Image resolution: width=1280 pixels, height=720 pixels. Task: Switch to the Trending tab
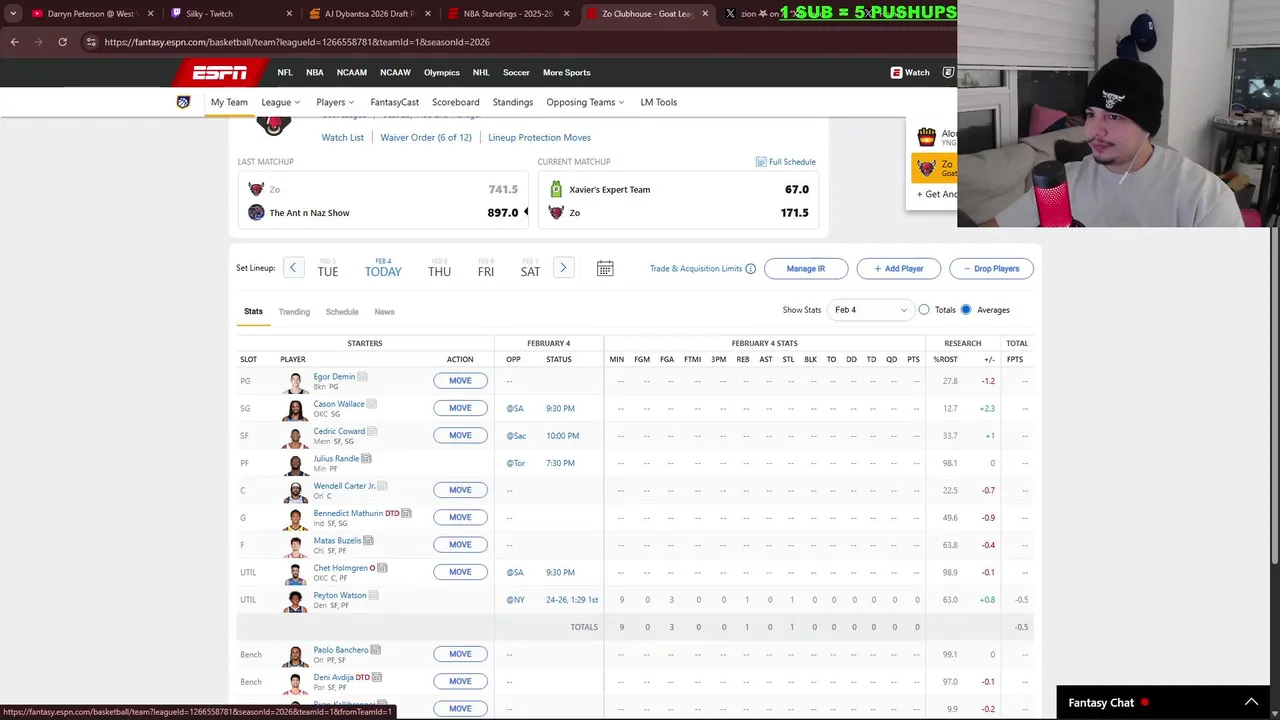[x=294, y=312]
